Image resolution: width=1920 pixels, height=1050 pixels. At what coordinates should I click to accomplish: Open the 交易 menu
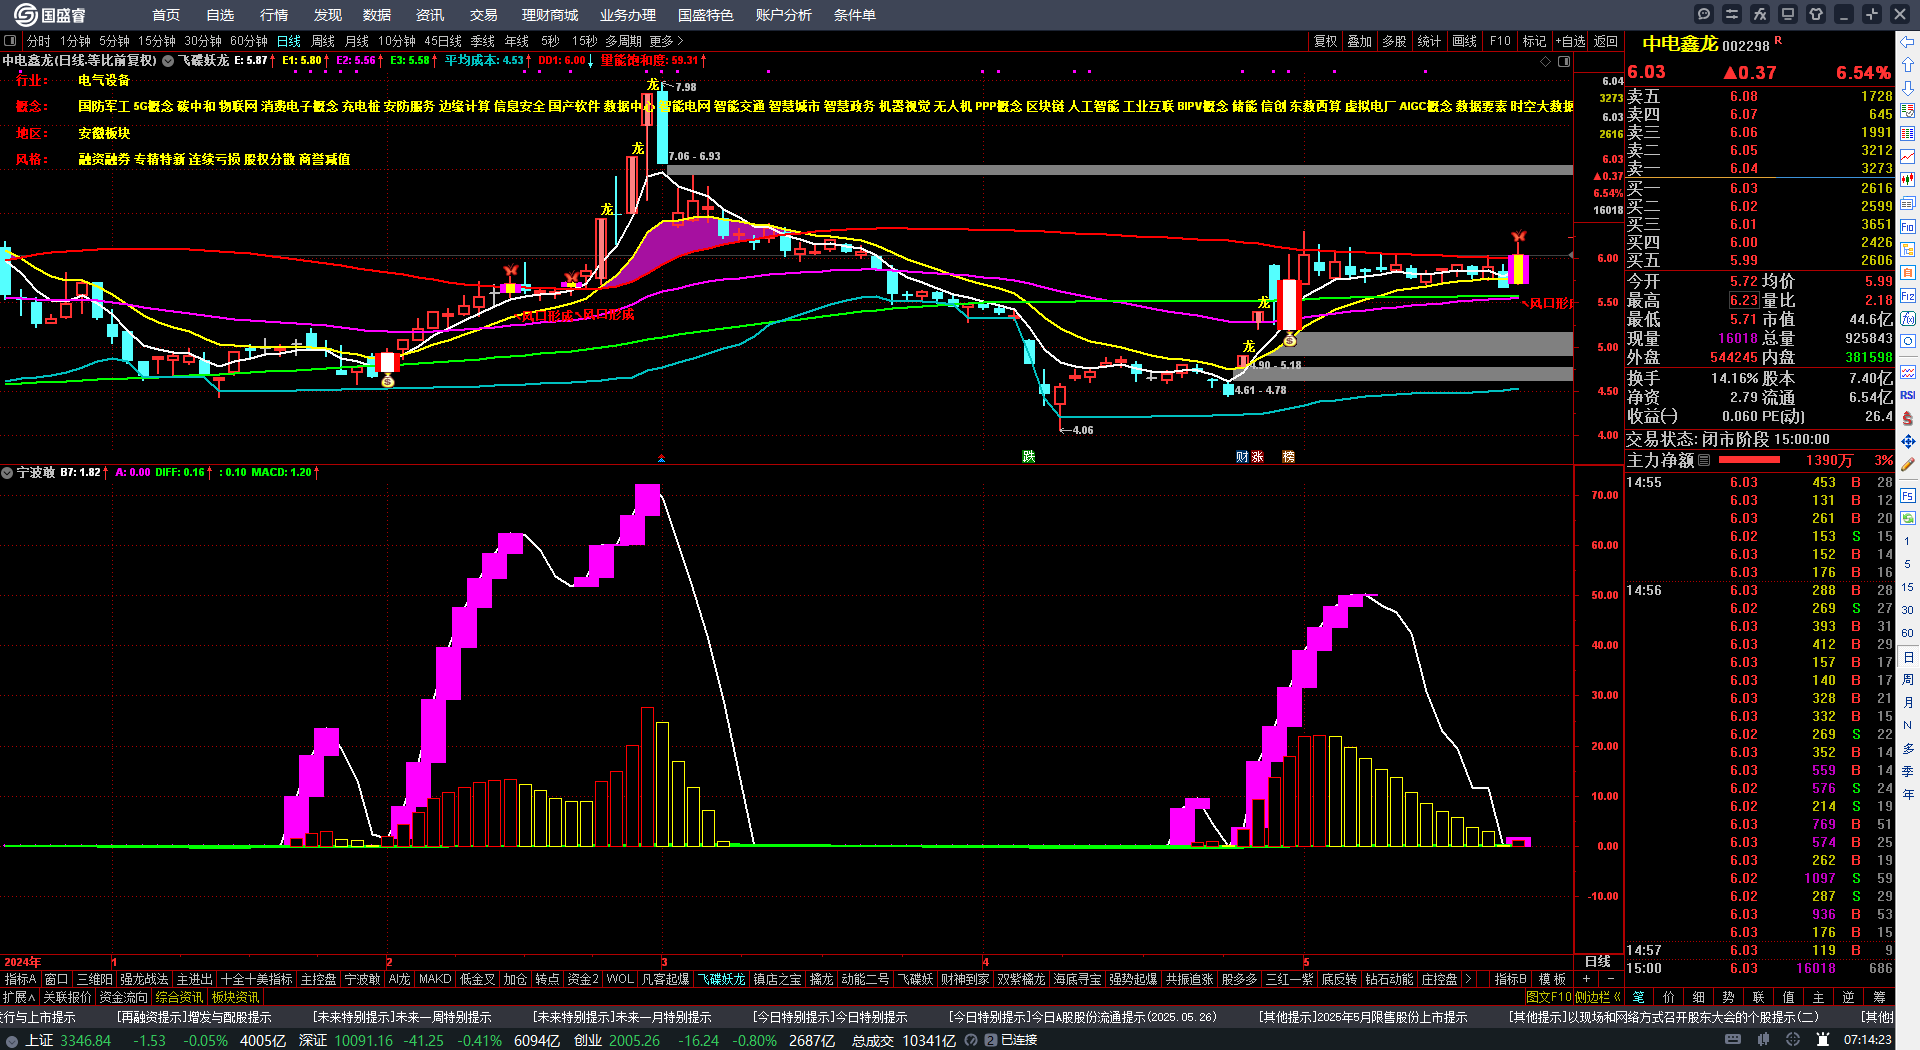(484, 15)
